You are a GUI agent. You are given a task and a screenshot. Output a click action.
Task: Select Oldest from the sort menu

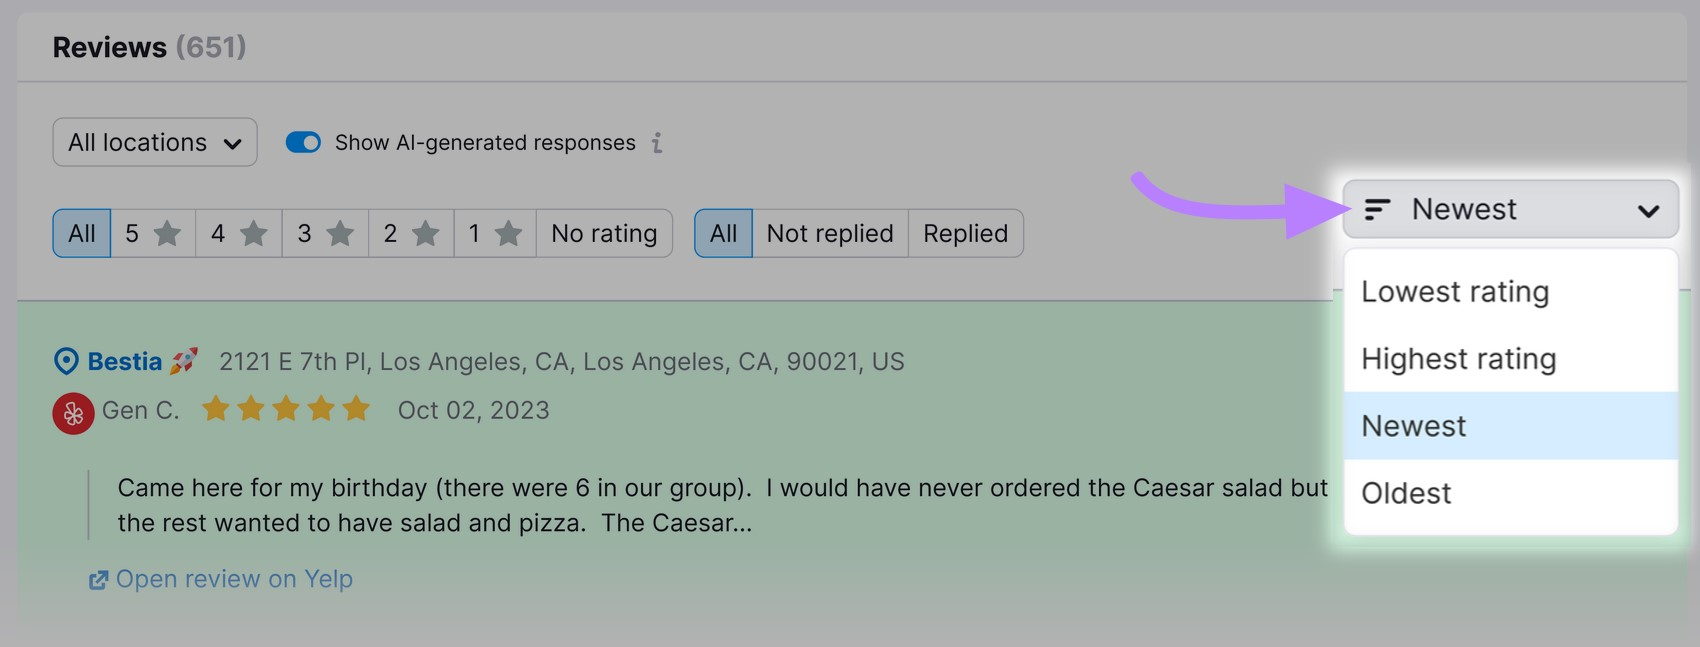click(x=1405, y=492)
